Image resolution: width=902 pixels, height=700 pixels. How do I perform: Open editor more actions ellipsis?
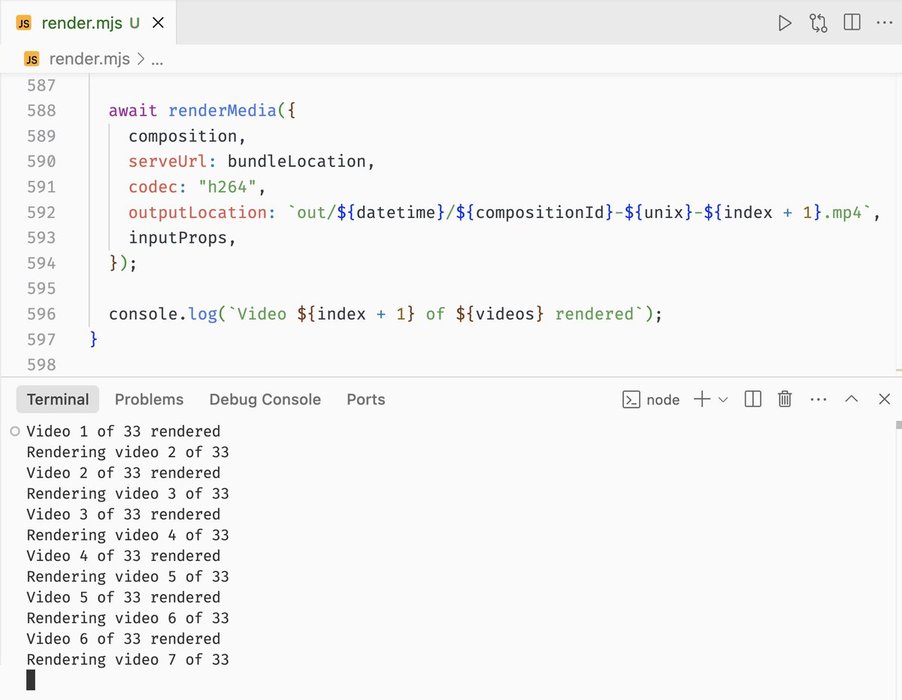tap(883, 23)
